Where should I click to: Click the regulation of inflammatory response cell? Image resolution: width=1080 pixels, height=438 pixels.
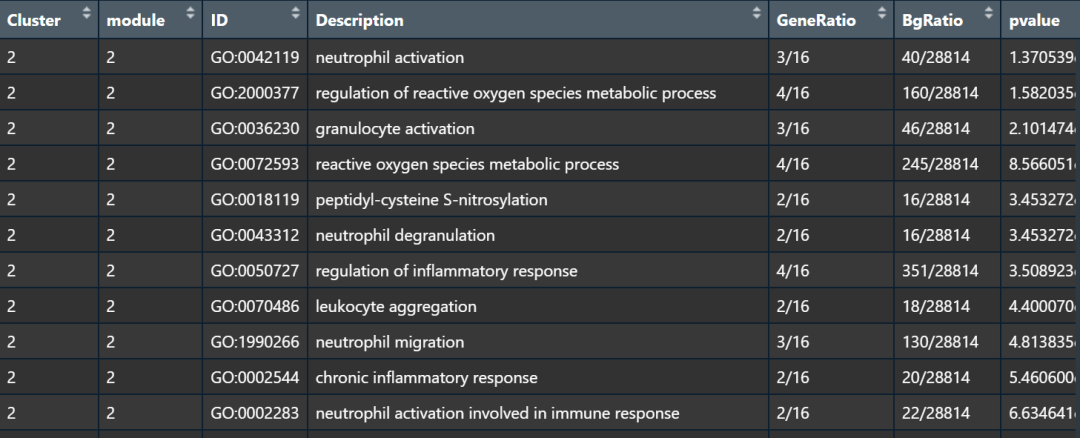pos(446,271)
